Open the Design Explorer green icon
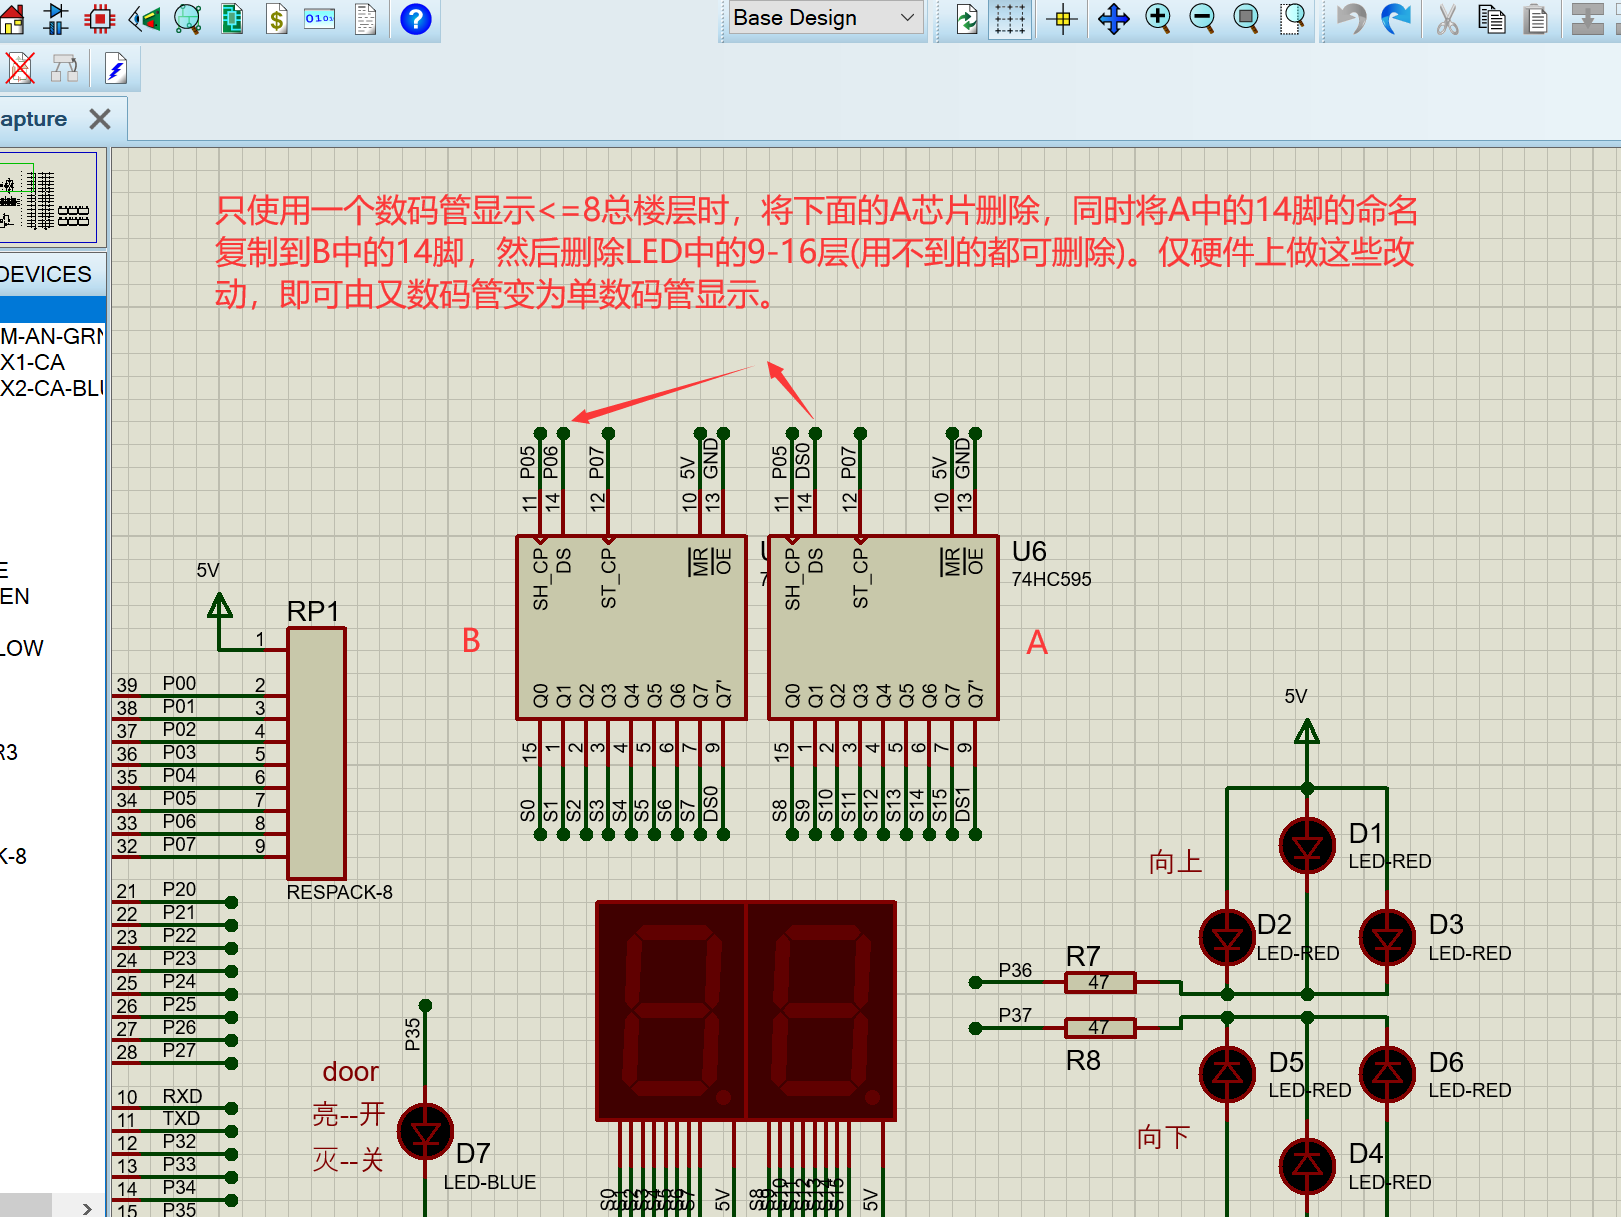1621x1217 pixels. click(x=232, y=18)
